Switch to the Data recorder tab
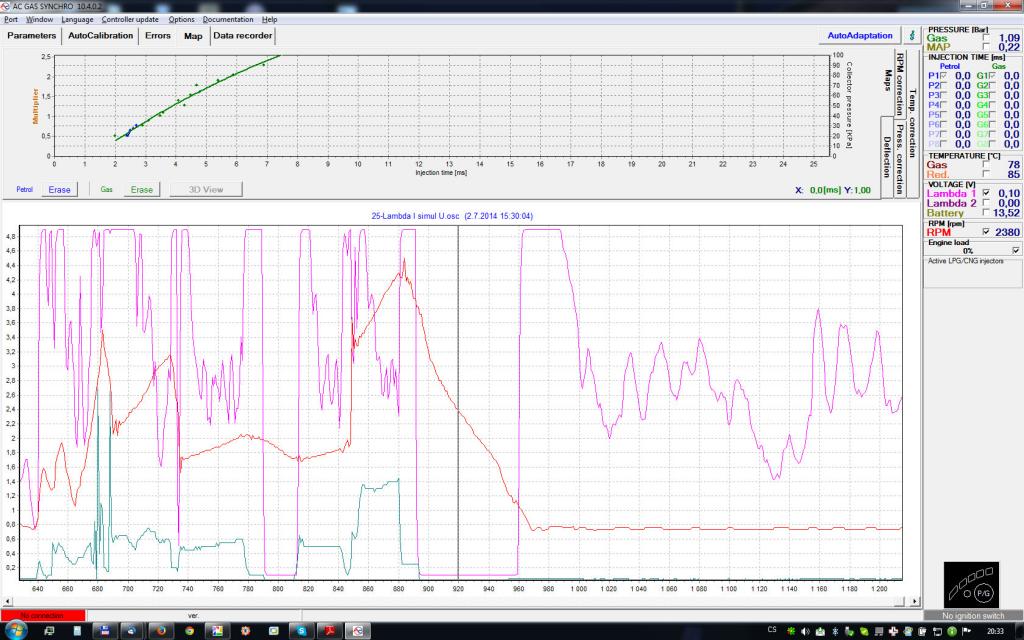Viewport: 1024px width, 640px height. click(x=242, y=35)
